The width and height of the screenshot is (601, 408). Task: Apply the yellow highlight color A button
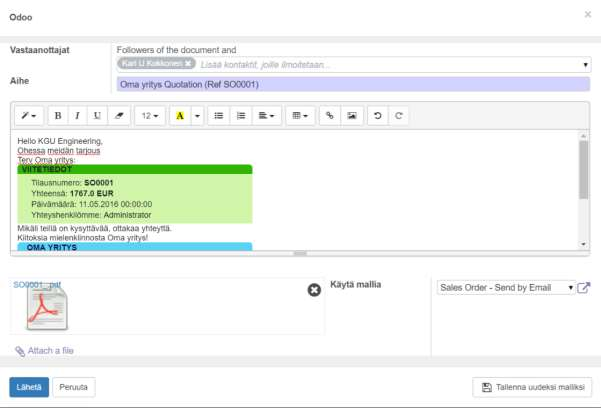pos(180,116)
